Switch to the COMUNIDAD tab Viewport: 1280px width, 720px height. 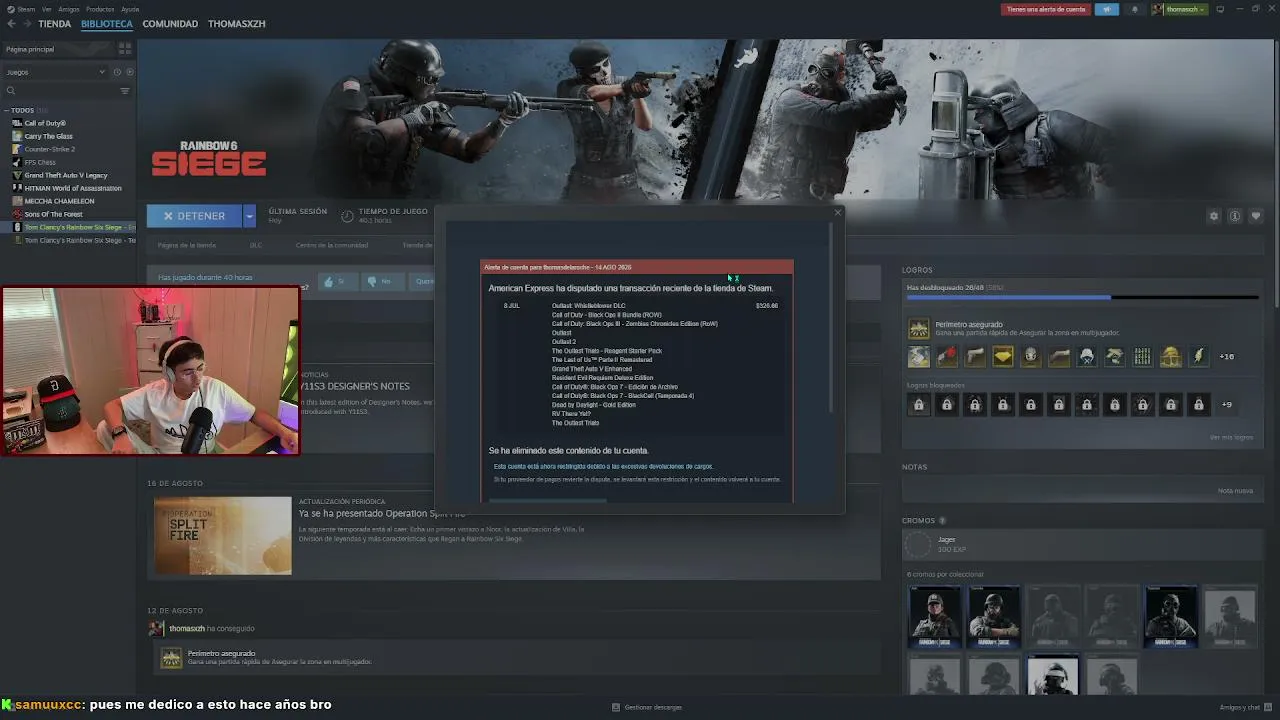[170, 24]
